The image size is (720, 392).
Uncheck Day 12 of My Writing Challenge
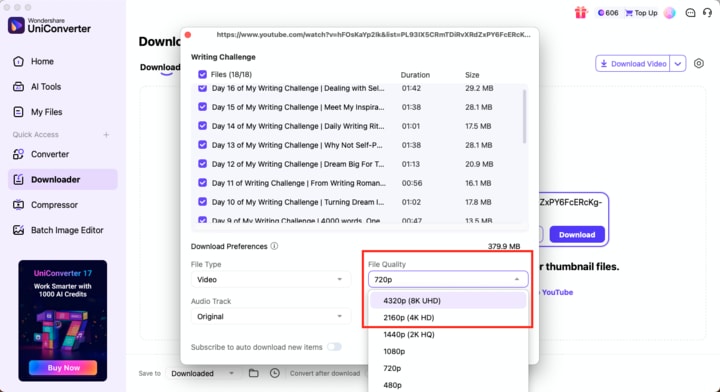202,164
